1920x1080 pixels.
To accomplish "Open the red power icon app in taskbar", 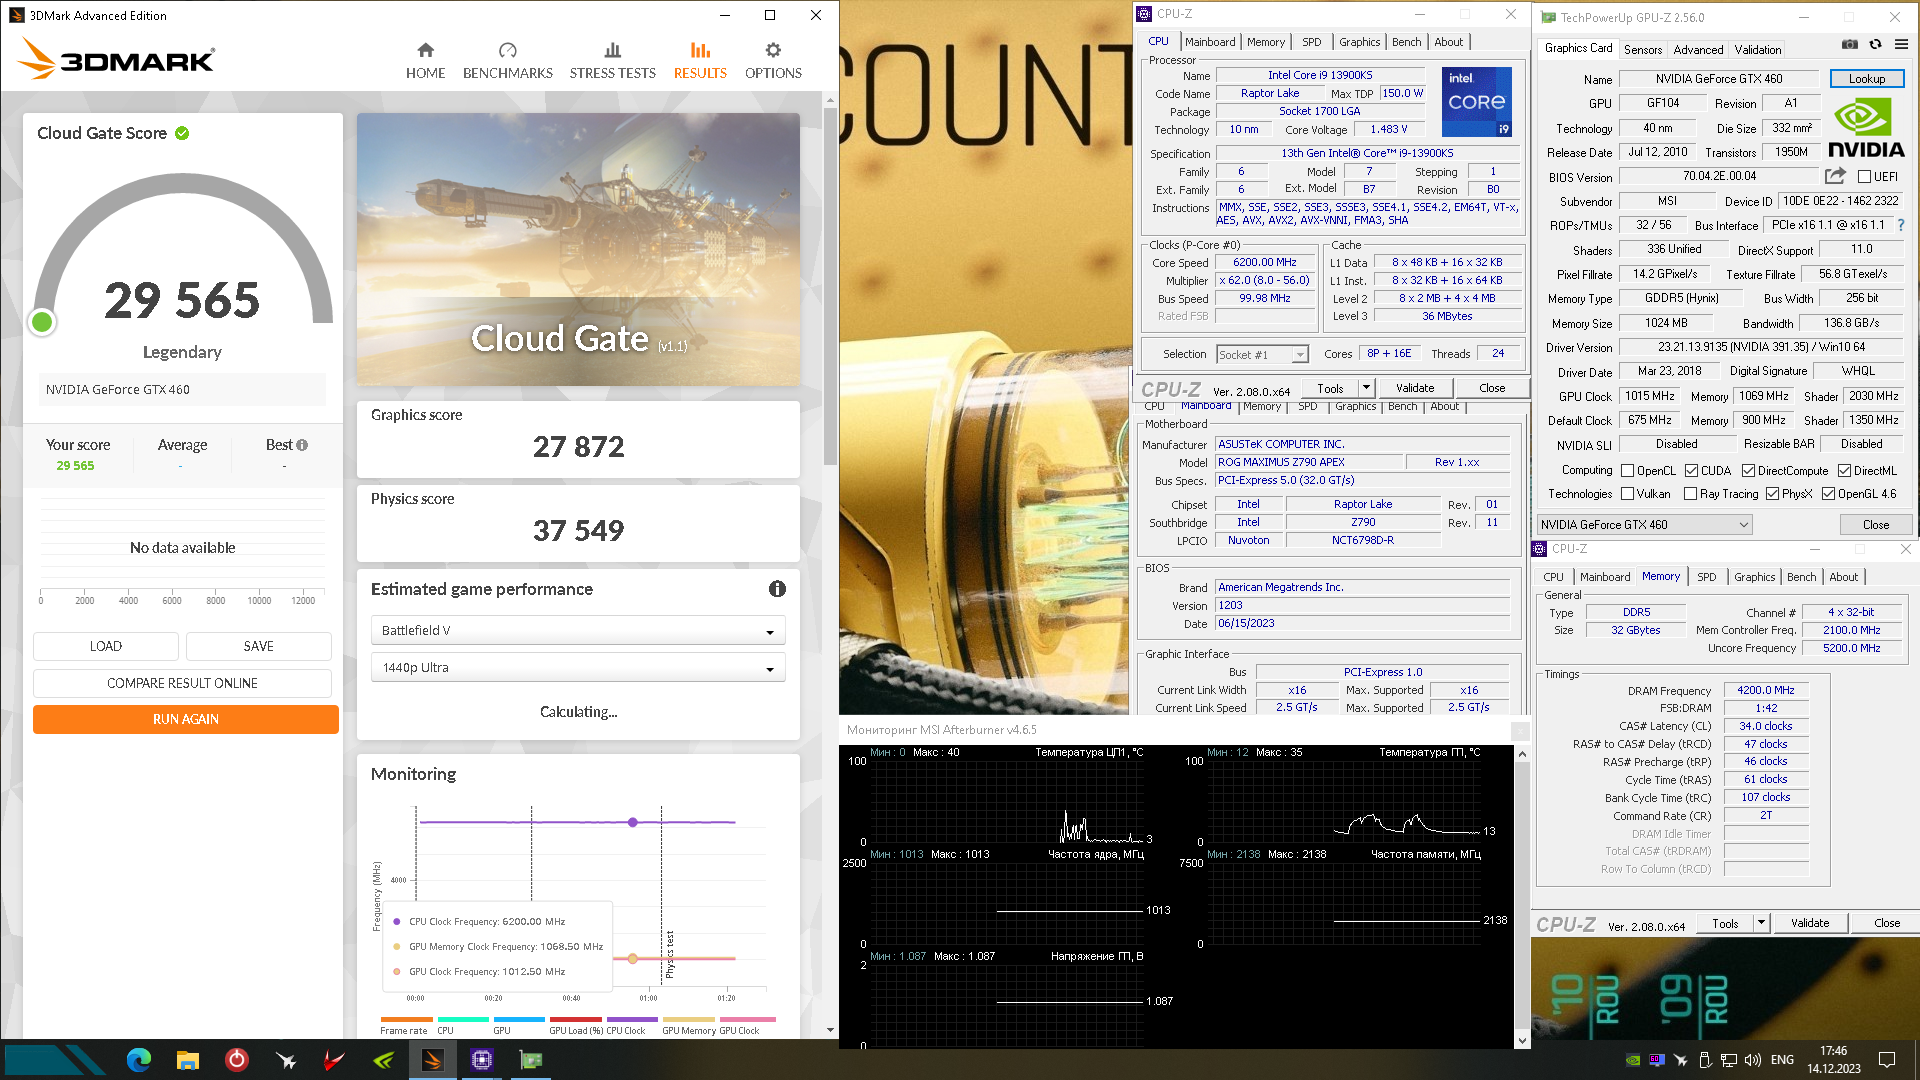I will (237, 1060).
